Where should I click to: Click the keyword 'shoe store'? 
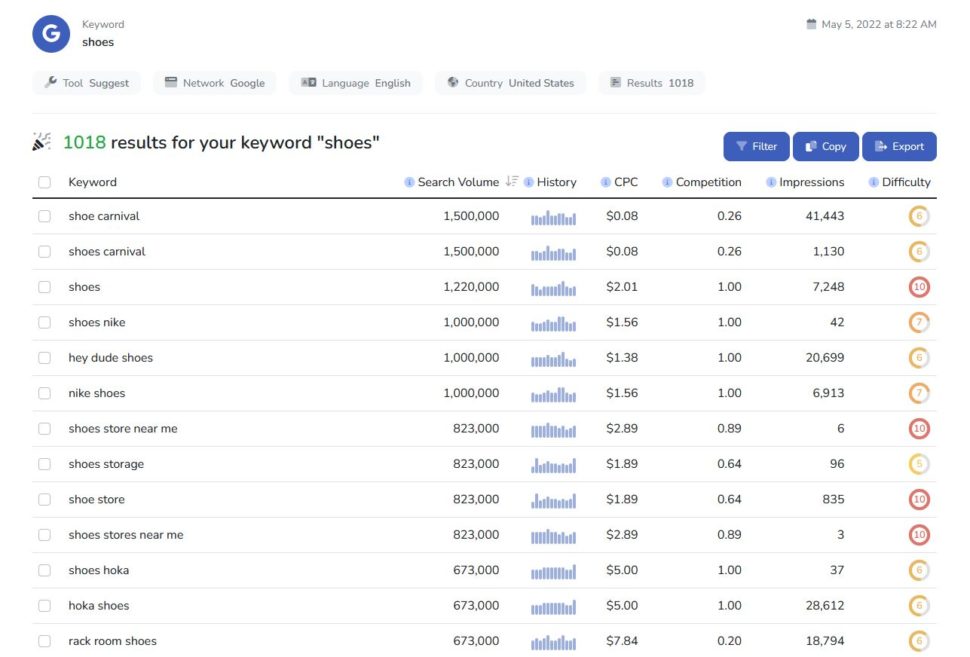[97, 499]
